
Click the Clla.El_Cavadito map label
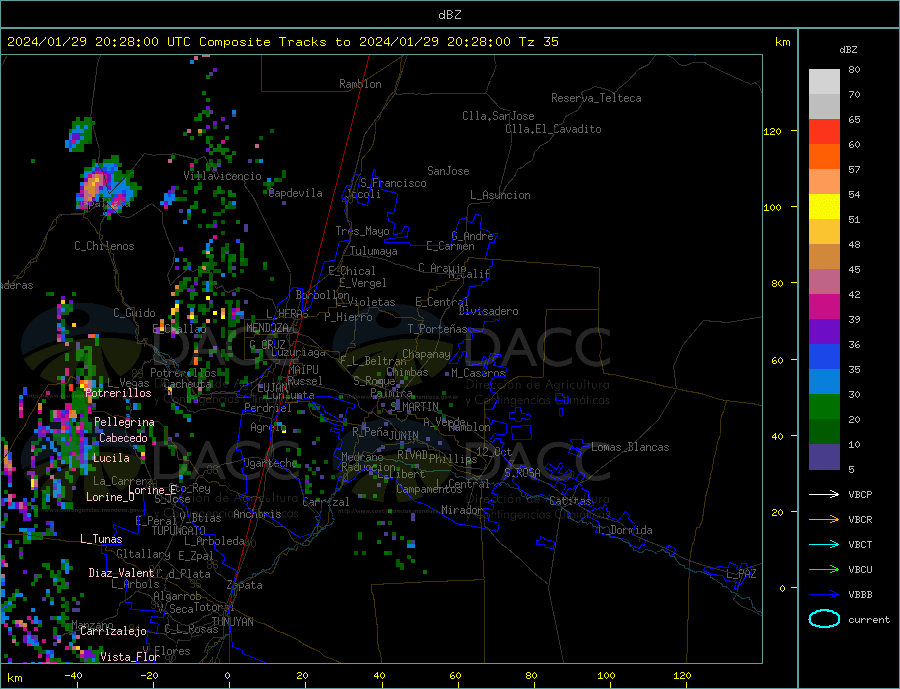click(x=553, y=129)
